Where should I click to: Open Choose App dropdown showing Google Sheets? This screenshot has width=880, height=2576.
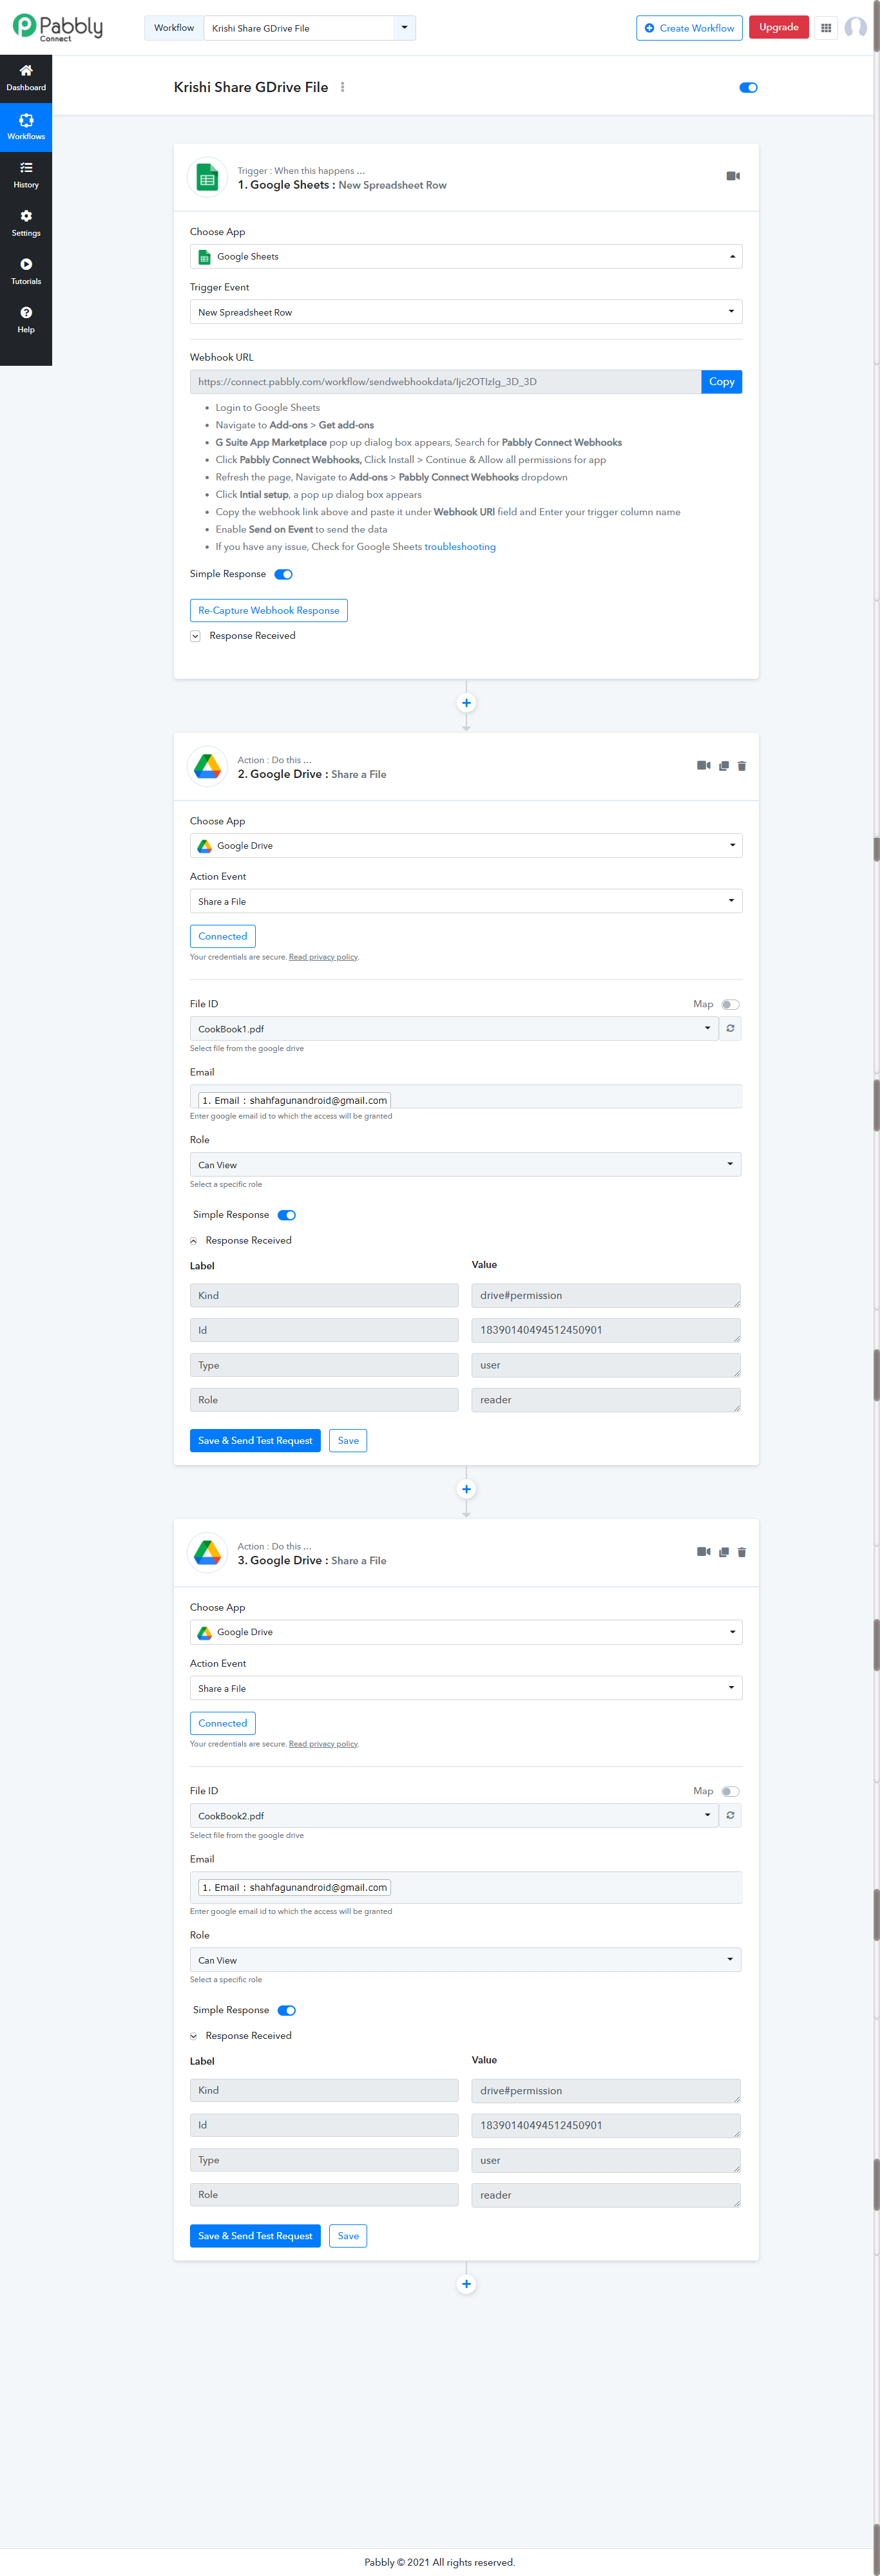(x=466, y=256)
